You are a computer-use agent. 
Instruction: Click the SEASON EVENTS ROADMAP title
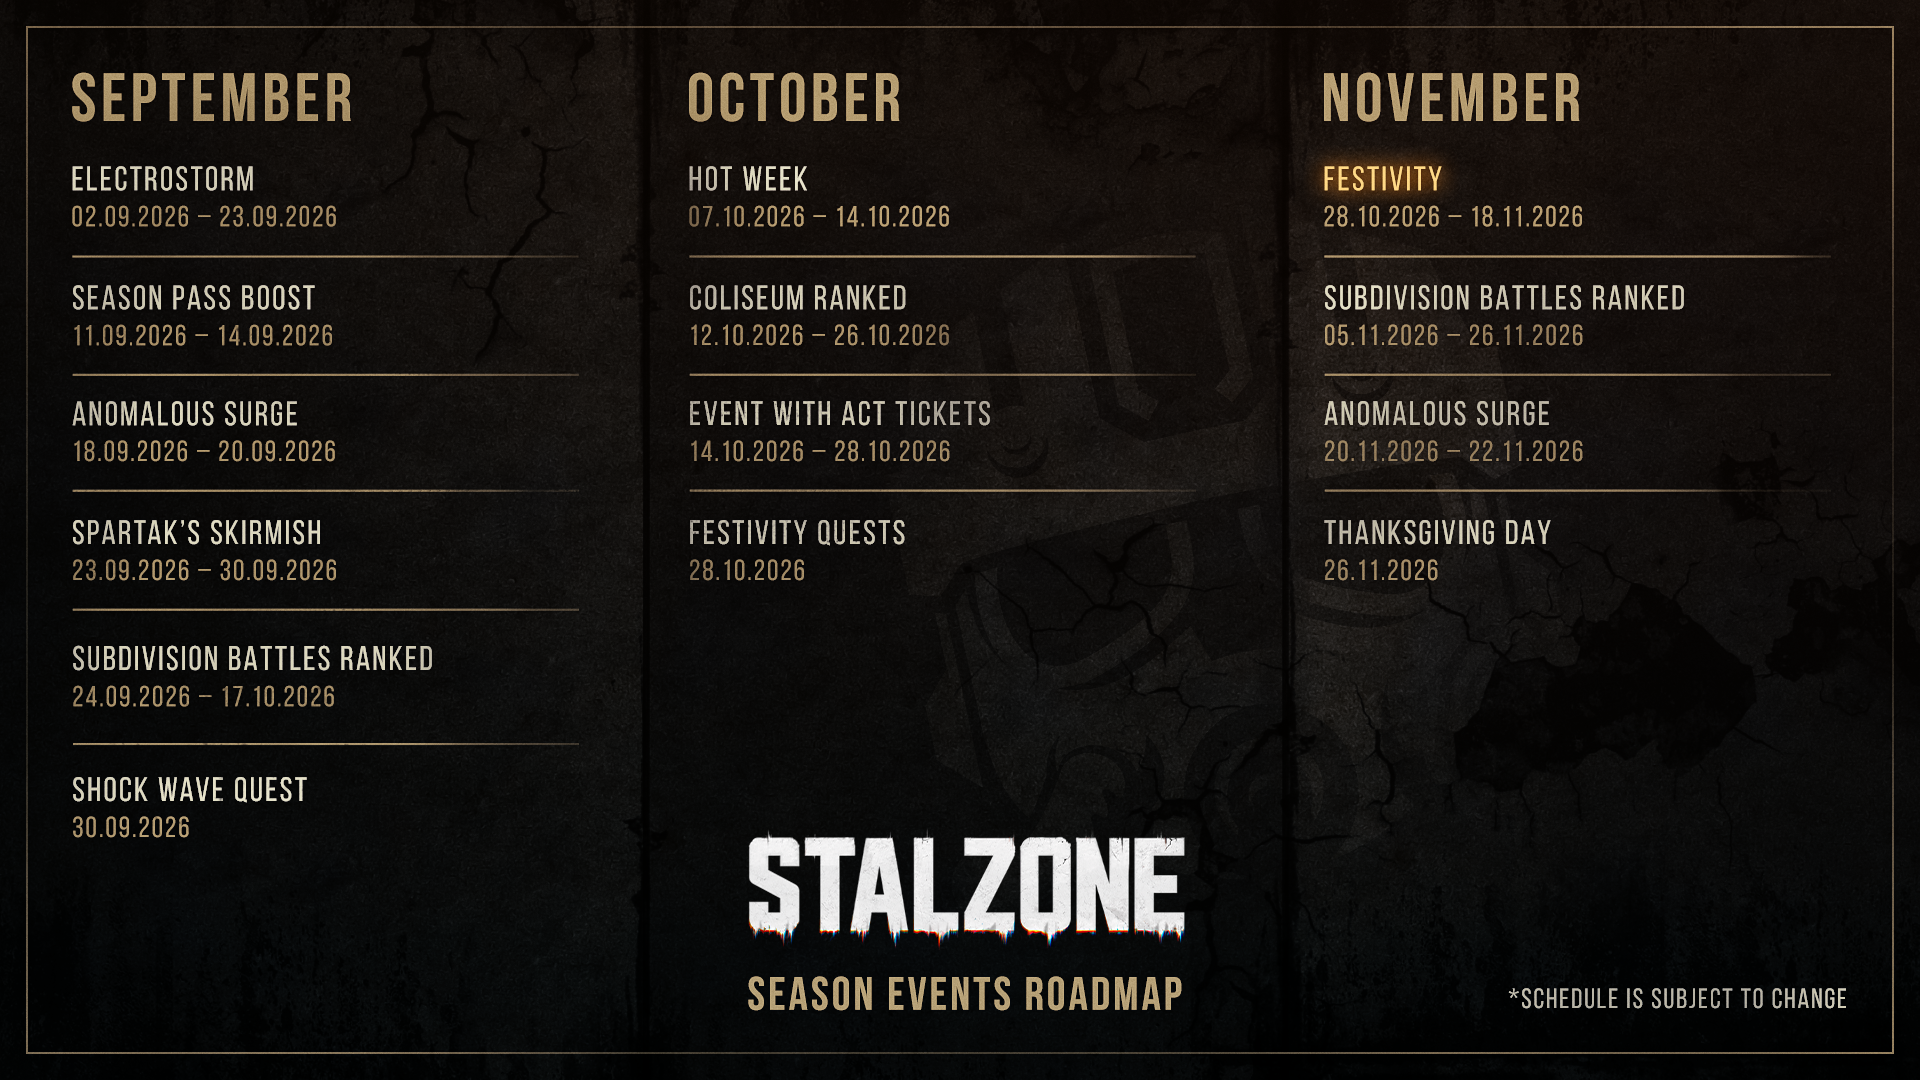tap(965, 995)
